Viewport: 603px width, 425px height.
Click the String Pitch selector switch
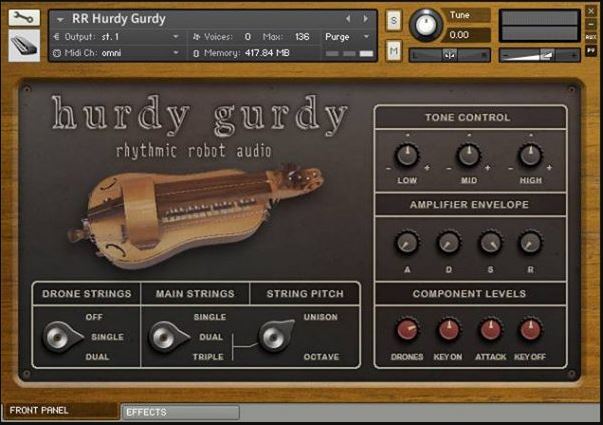click(x=275, y=335)
